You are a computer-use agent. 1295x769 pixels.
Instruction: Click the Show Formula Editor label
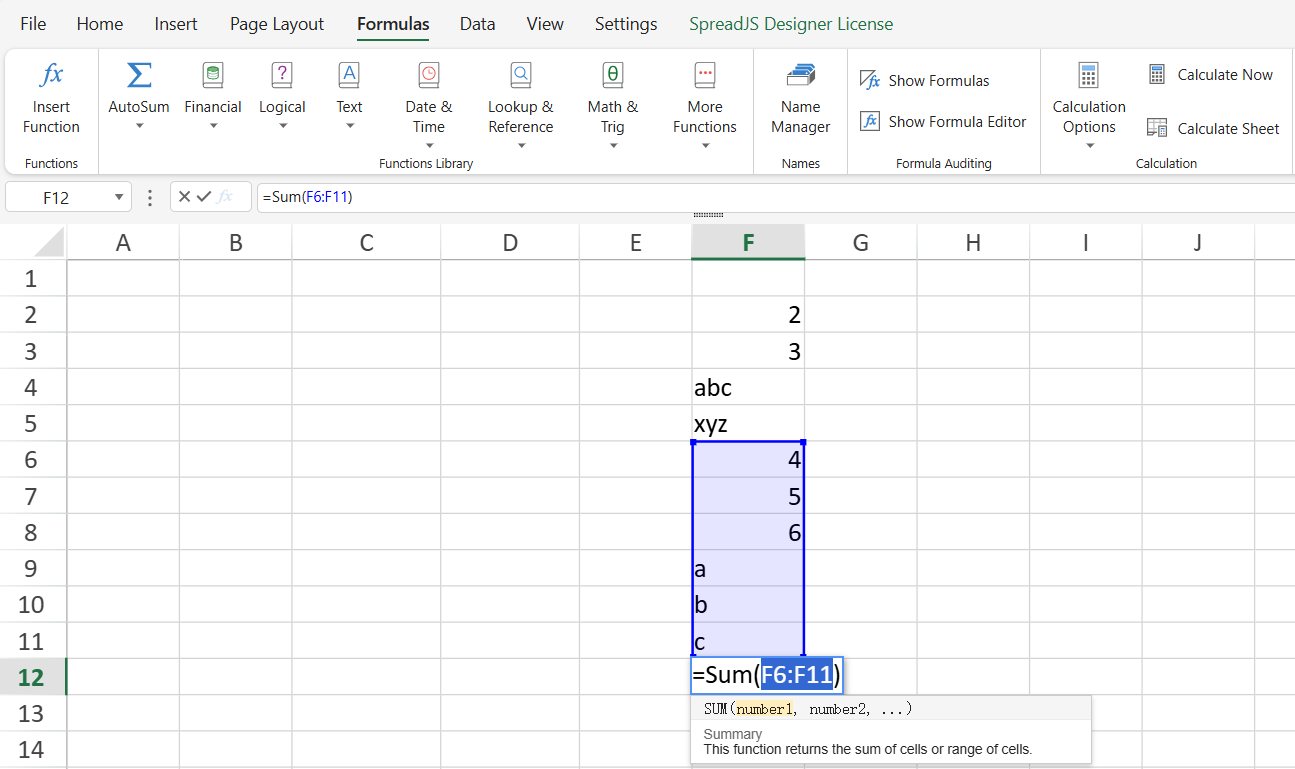click(957, 122)
